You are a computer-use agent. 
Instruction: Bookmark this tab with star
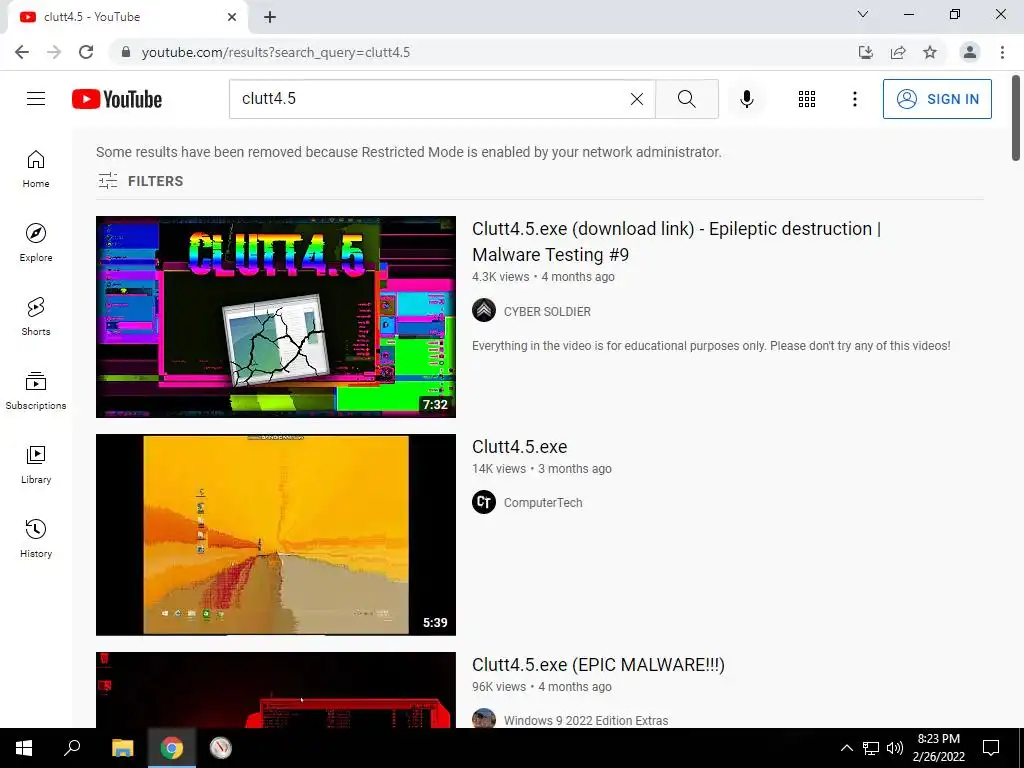click(930, 52)
